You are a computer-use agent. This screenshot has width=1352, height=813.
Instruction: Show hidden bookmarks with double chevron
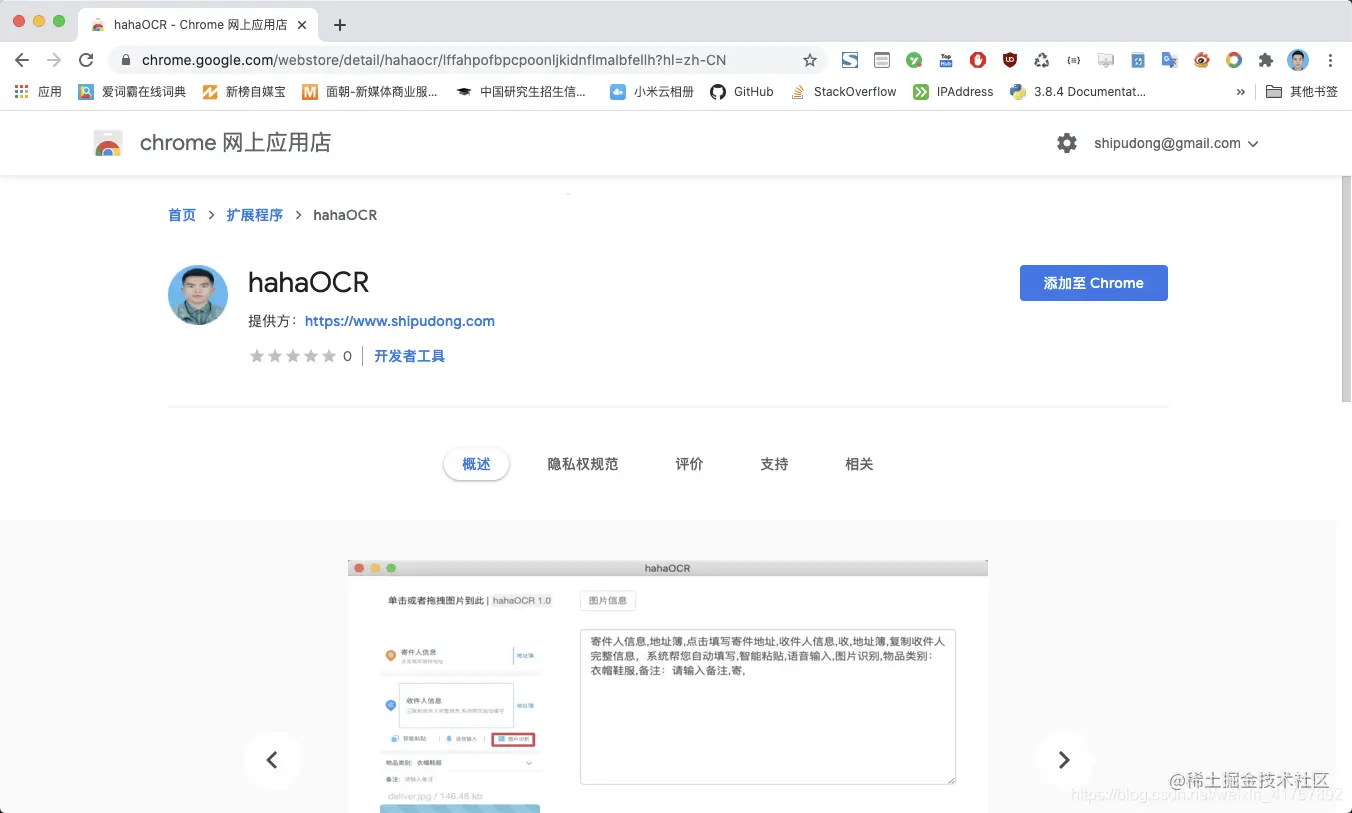(1241, 91)
